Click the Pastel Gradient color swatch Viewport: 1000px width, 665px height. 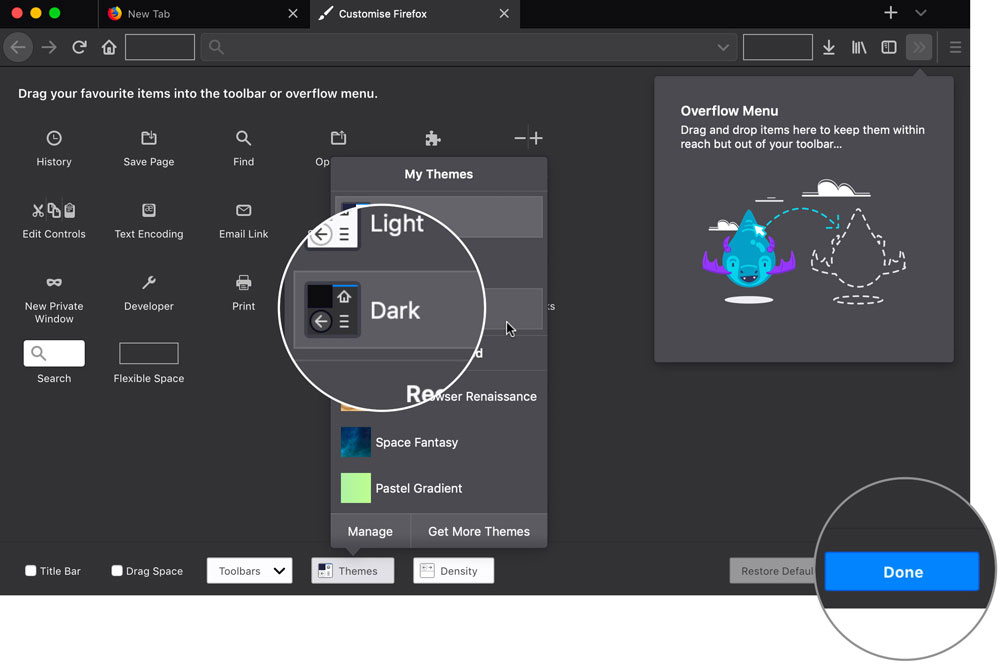(355, 488)
